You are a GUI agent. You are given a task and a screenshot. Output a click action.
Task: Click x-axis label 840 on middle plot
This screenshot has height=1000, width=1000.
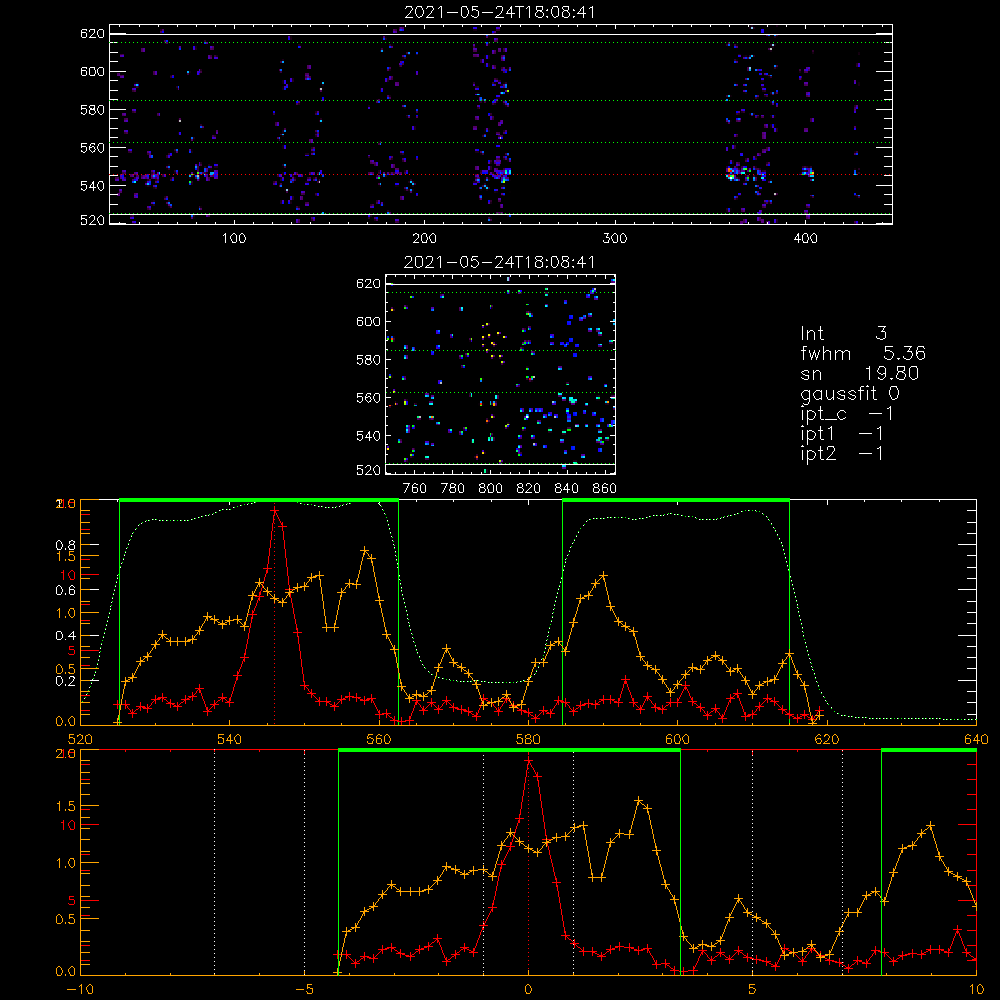click(x=566, y=489)
